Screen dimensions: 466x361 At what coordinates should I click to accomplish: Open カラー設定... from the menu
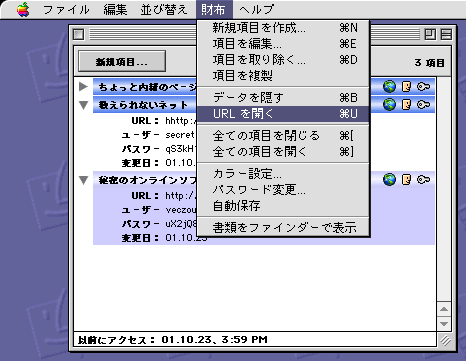283,174
